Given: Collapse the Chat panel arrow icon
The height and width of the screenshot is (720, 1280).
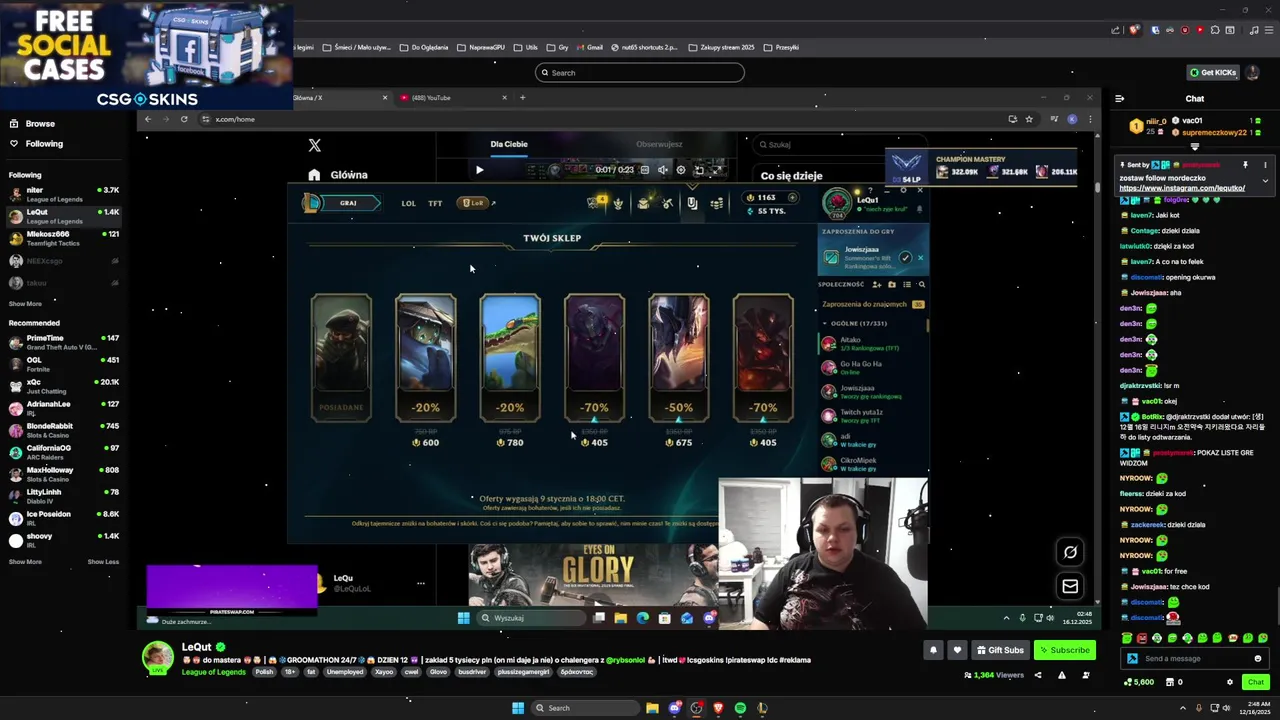Looking at the screenshot, I should pos(1119,99).
